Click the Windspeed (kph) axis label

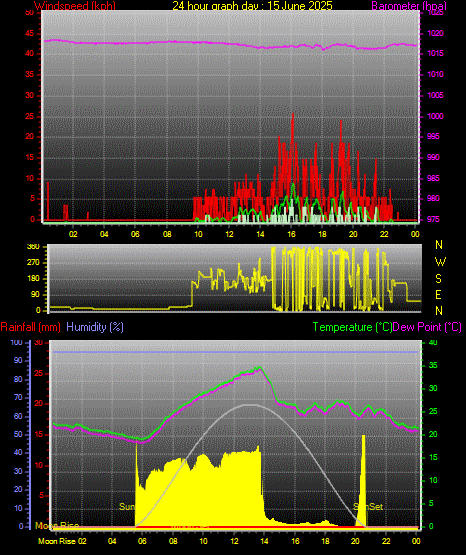tap(75, 6)
